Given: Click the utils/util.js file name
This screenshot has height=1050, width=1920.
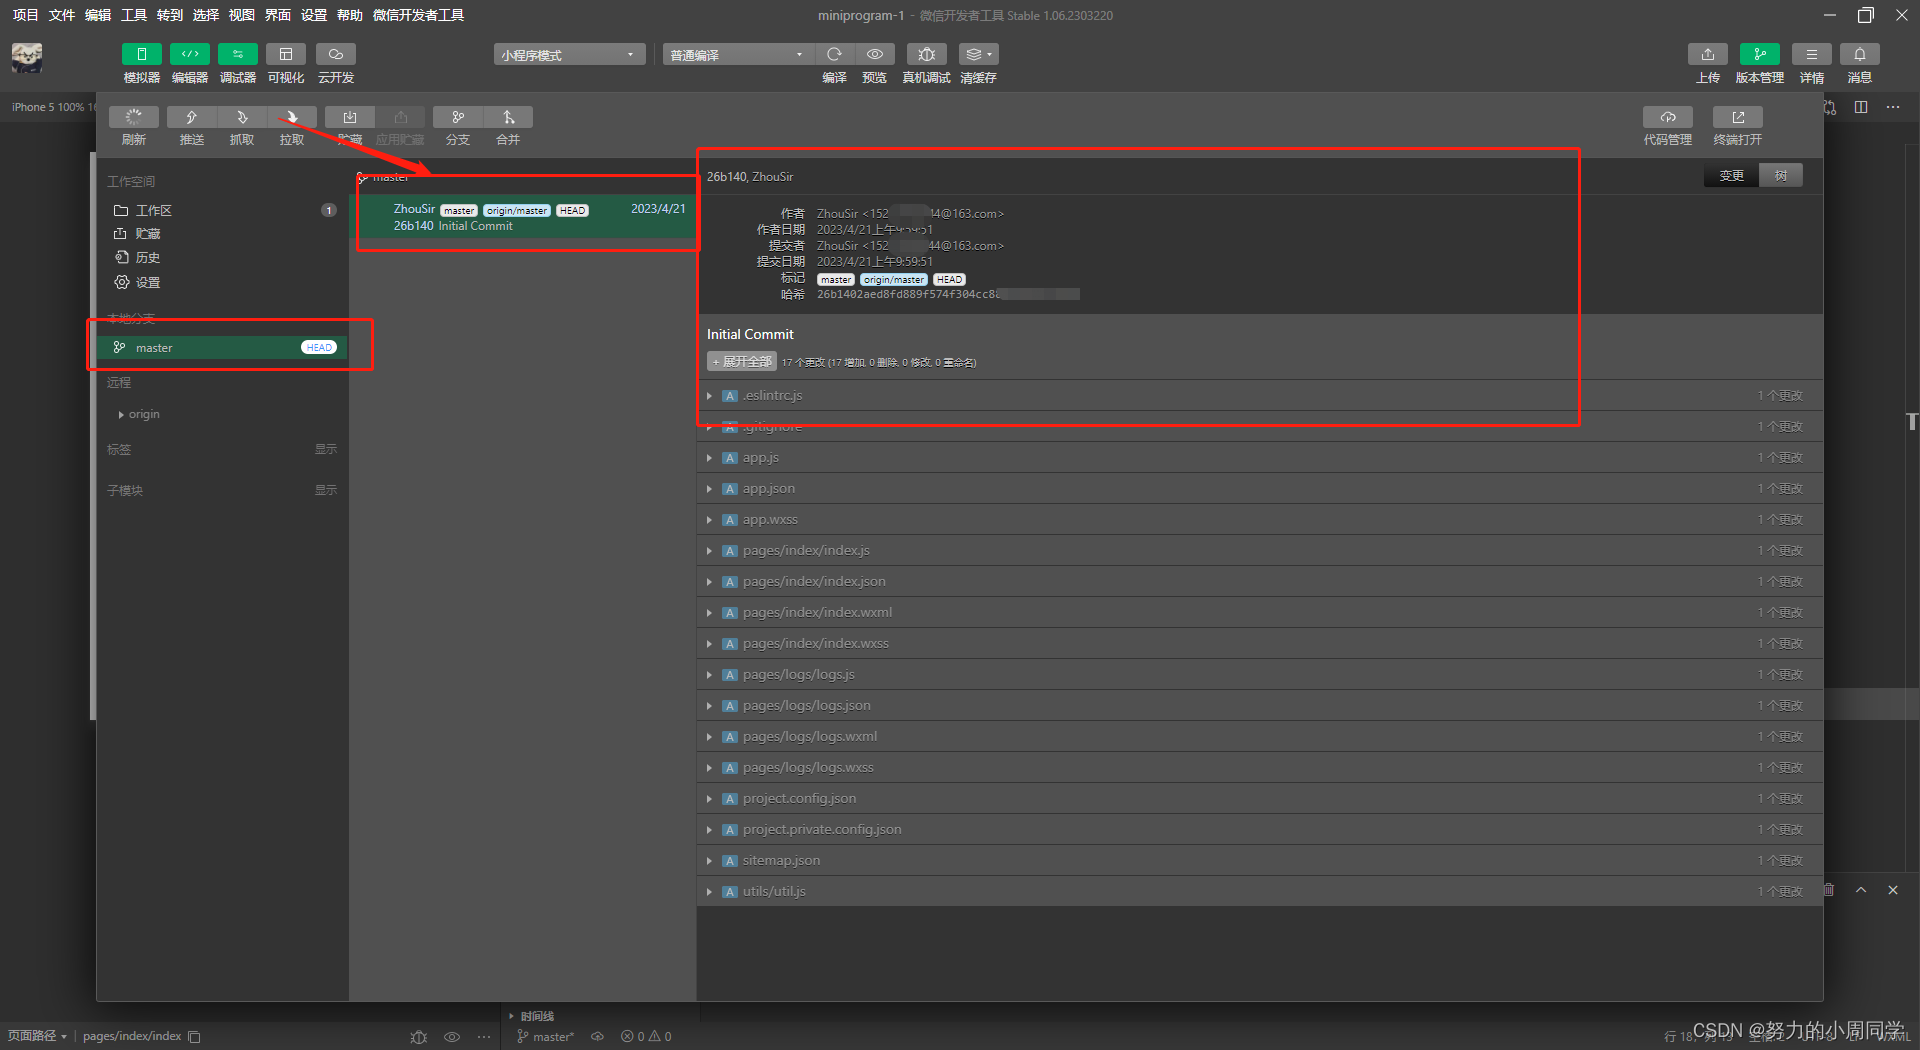Looking at the screenshot, I should [774, 891].
